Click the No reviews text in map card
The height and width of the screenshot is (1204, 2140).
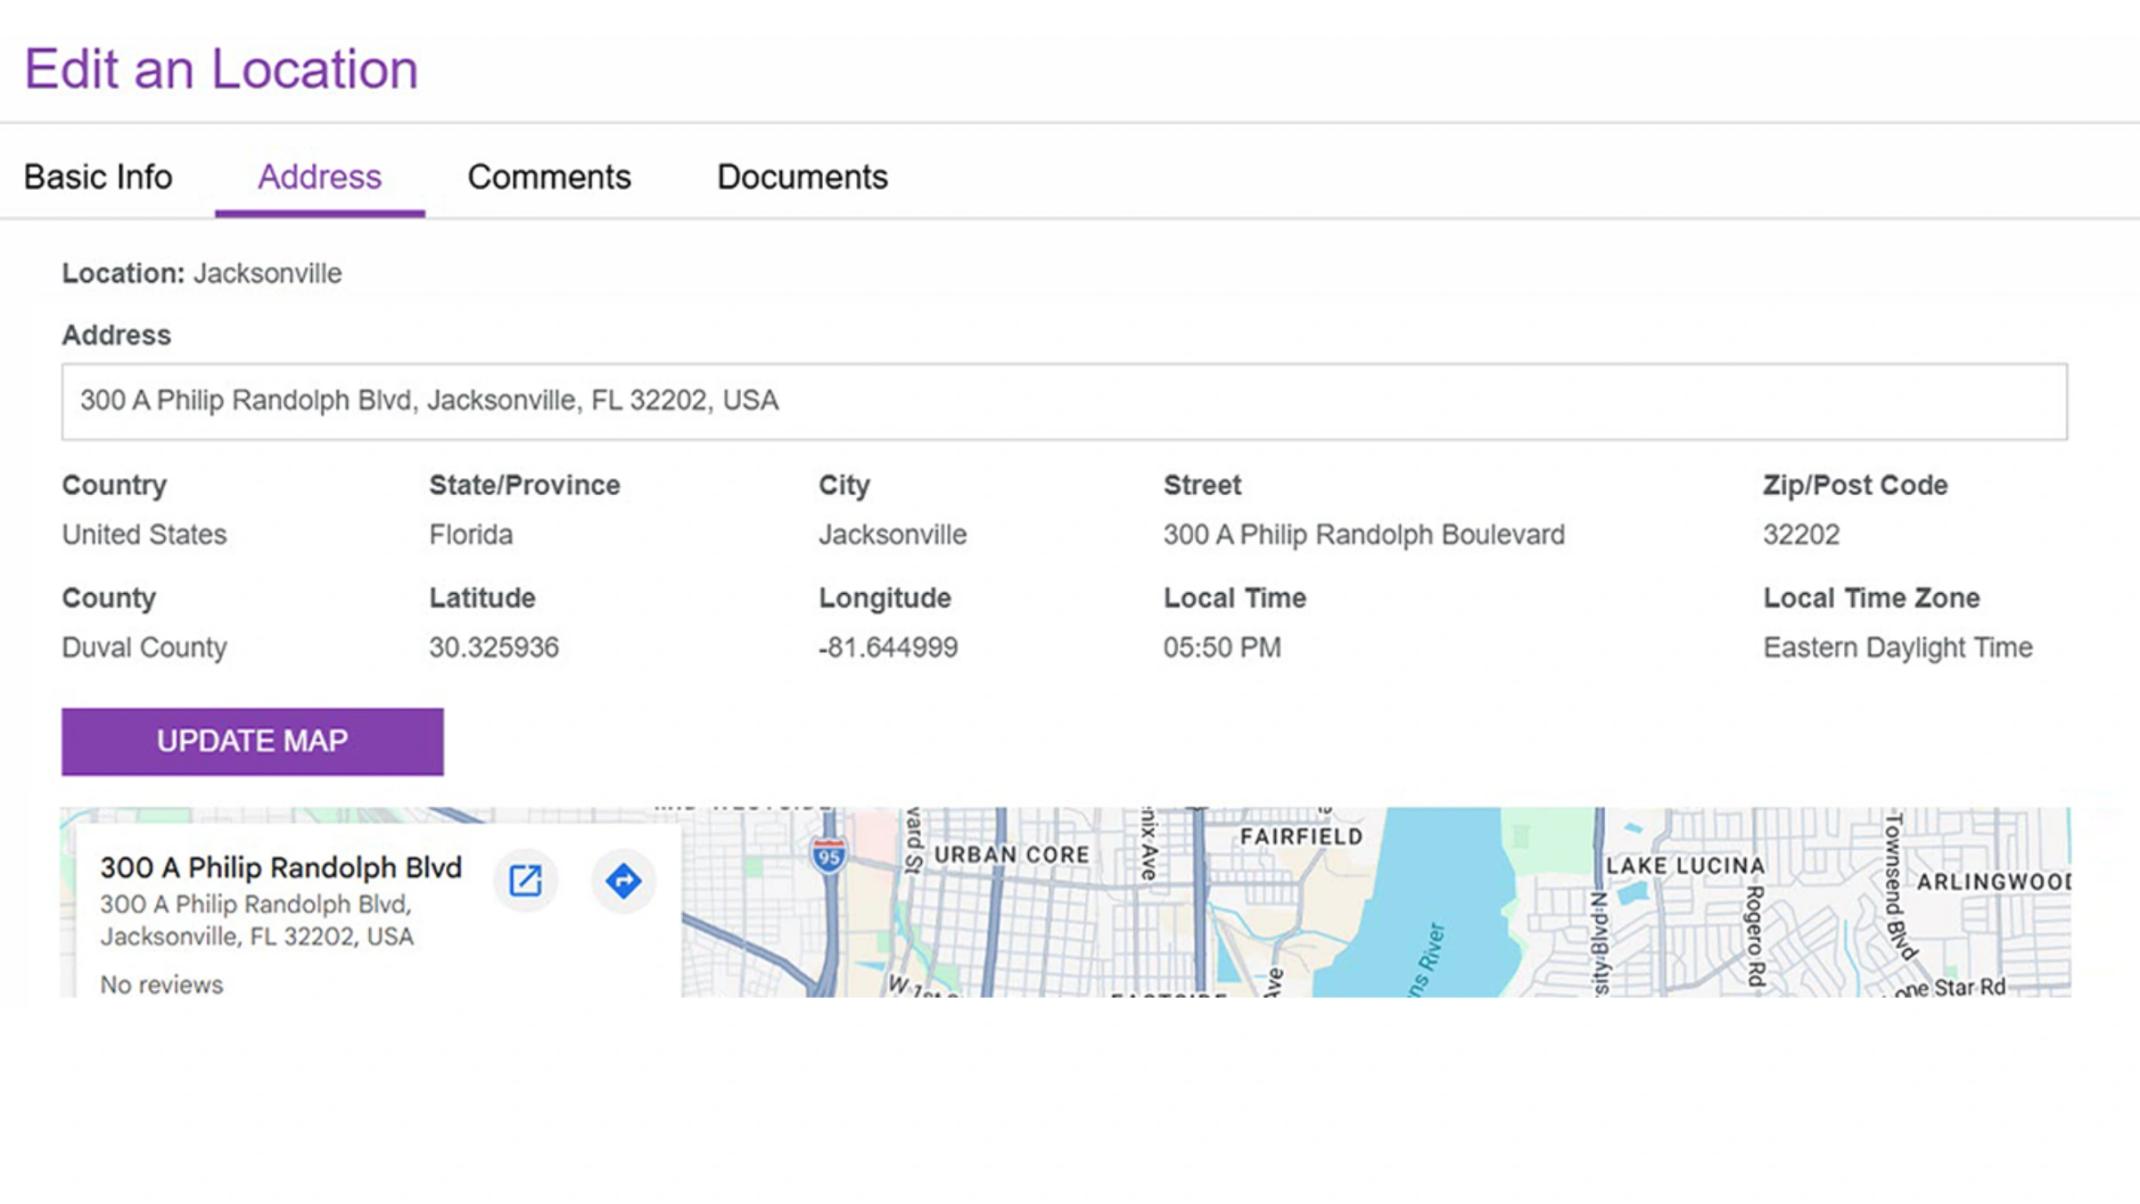click(161, 985)
